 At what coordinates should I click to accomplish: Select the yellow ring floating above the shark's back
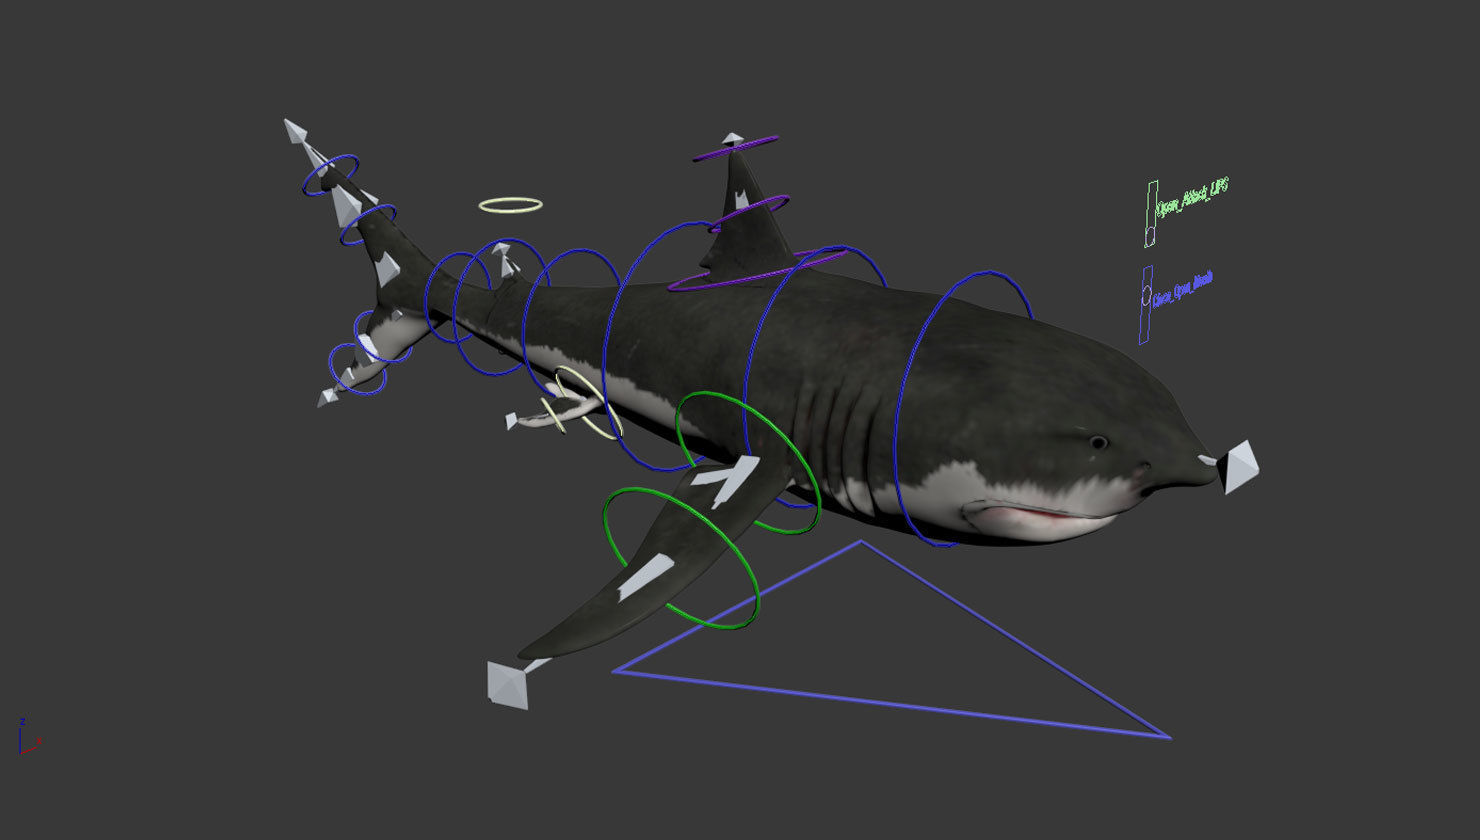coord(510,205)
